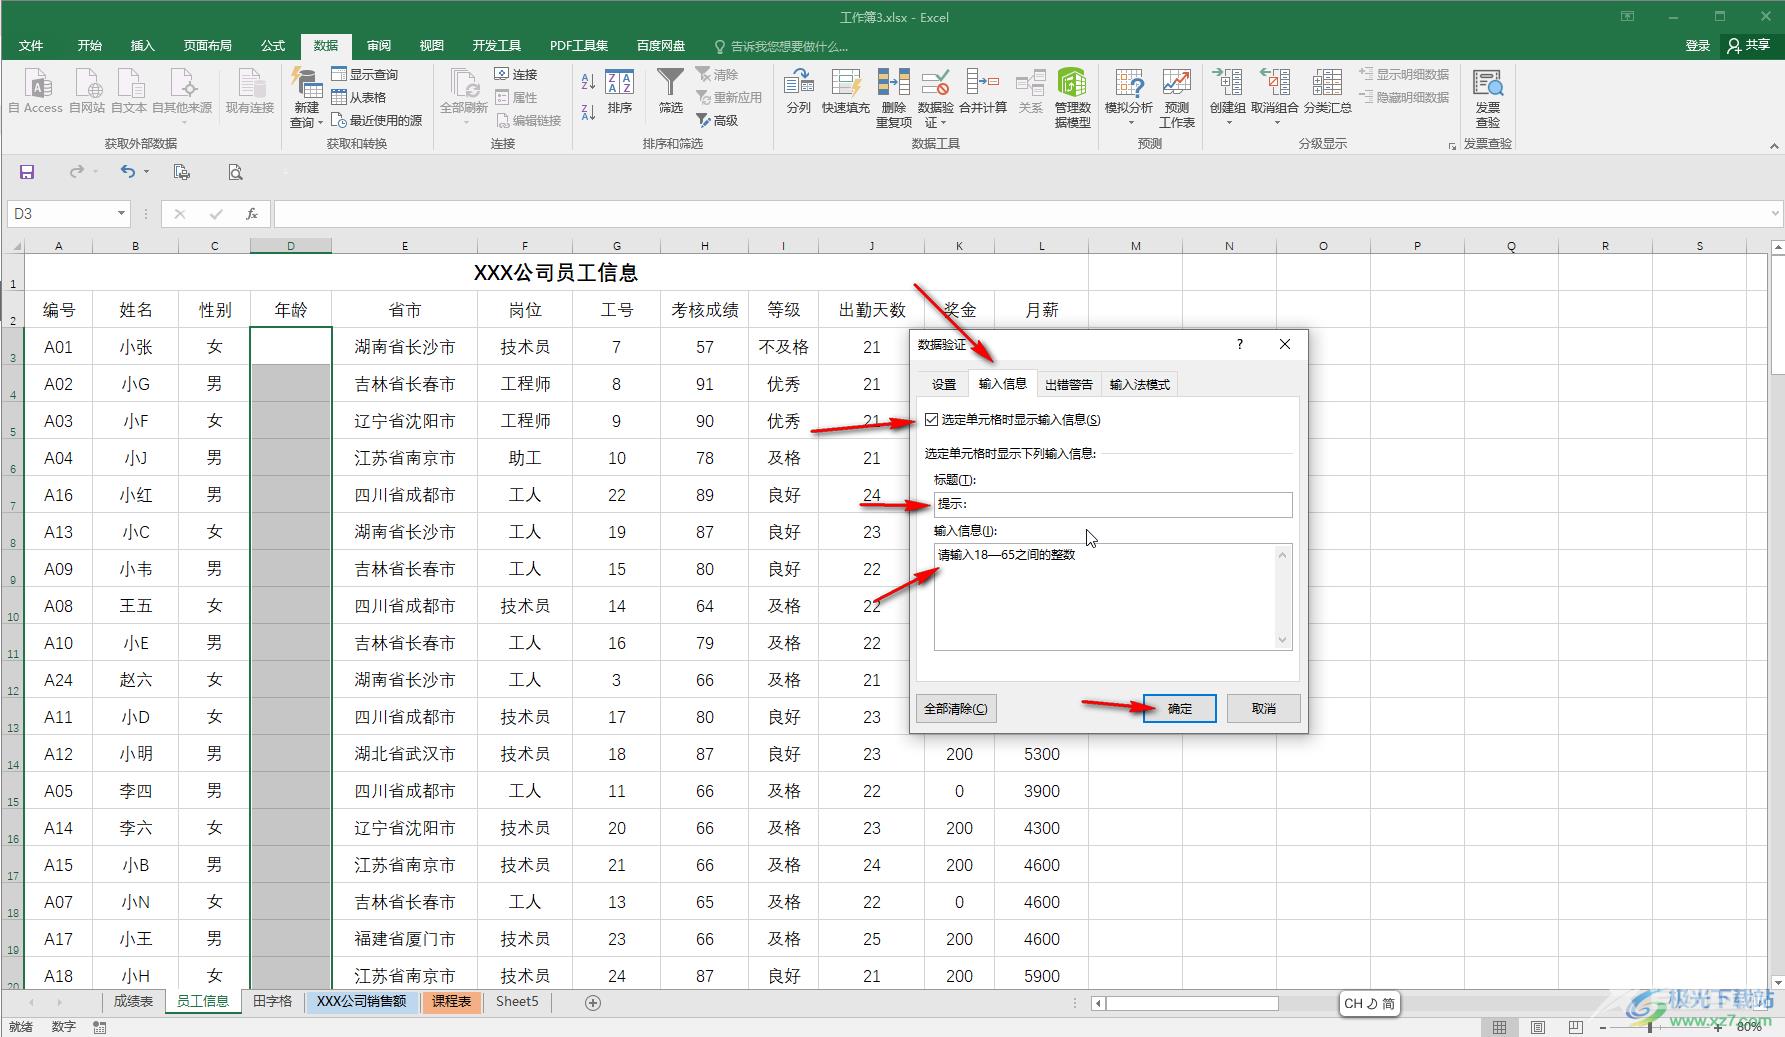1785x1037 pixels.
Task: Click the Share (共享) button
Action: click(x=1748, y=45)
